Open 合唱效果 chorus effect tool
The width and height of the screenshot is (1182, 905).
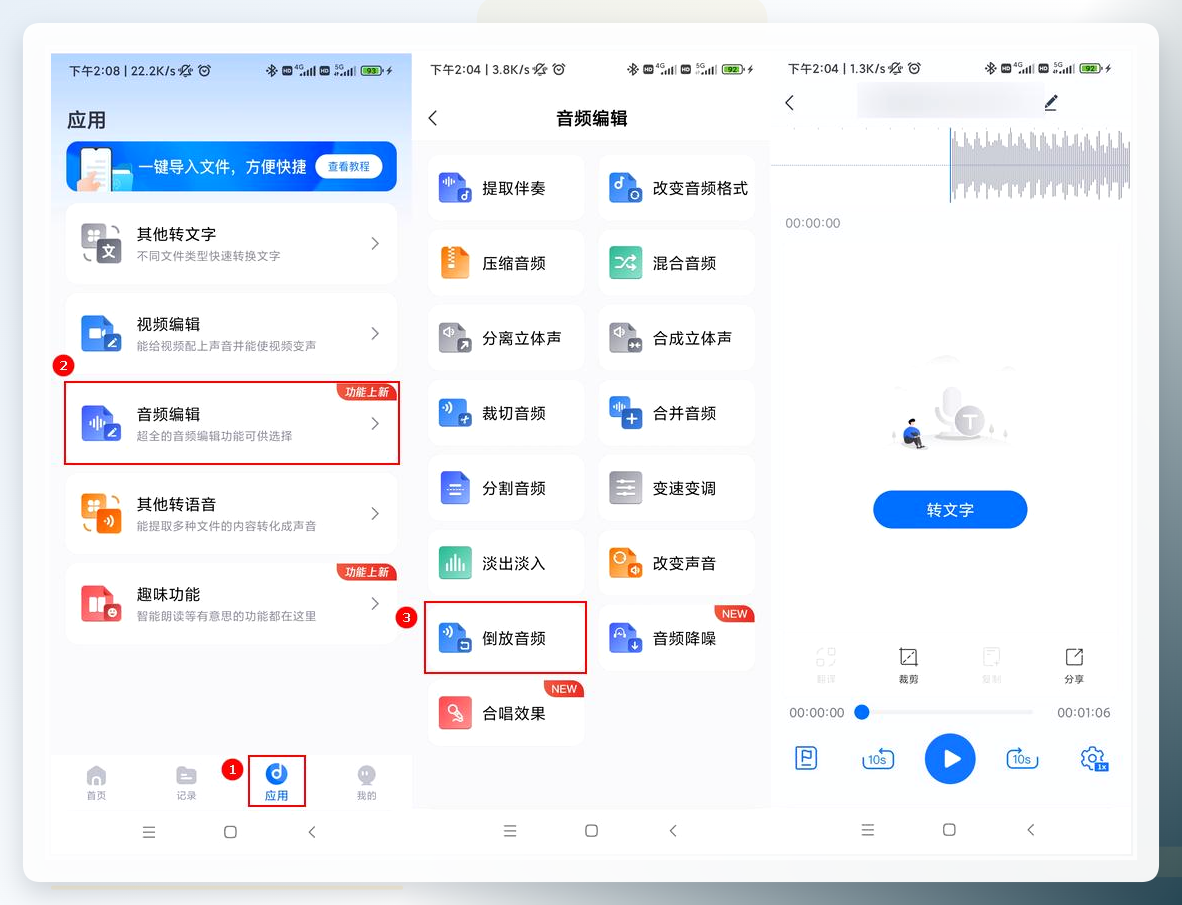506,713
